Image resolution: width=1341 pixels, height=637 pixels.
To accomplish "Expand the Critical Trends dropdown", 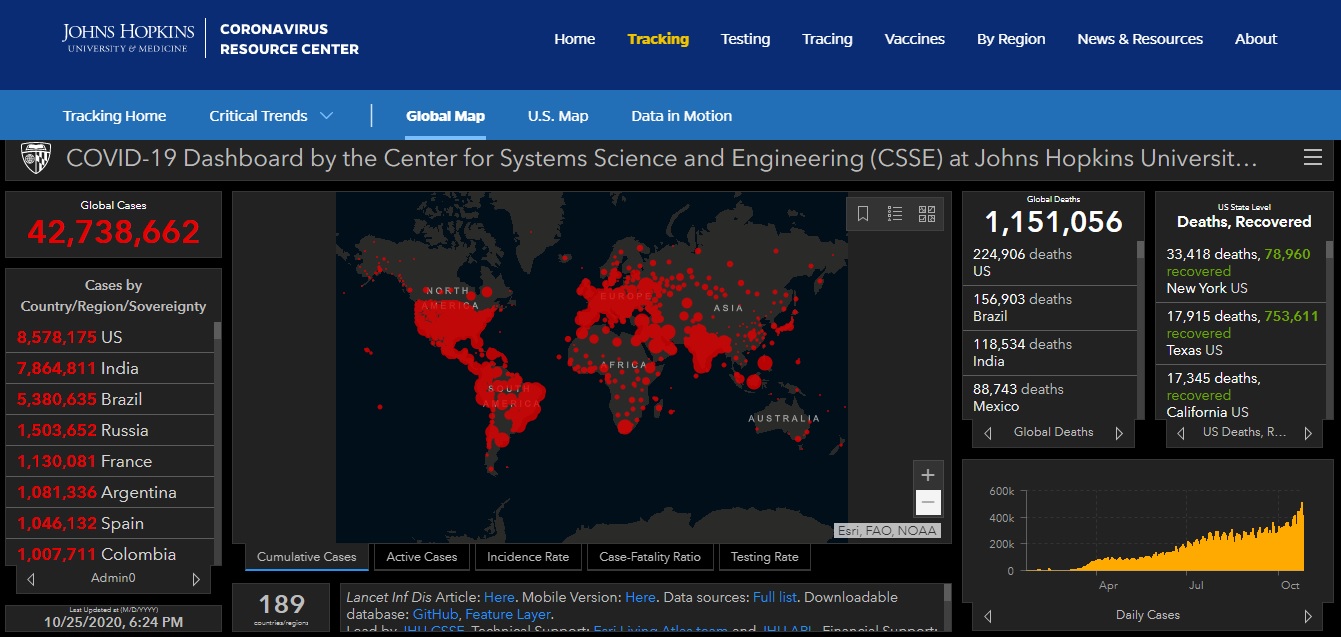I will (271, 116).
